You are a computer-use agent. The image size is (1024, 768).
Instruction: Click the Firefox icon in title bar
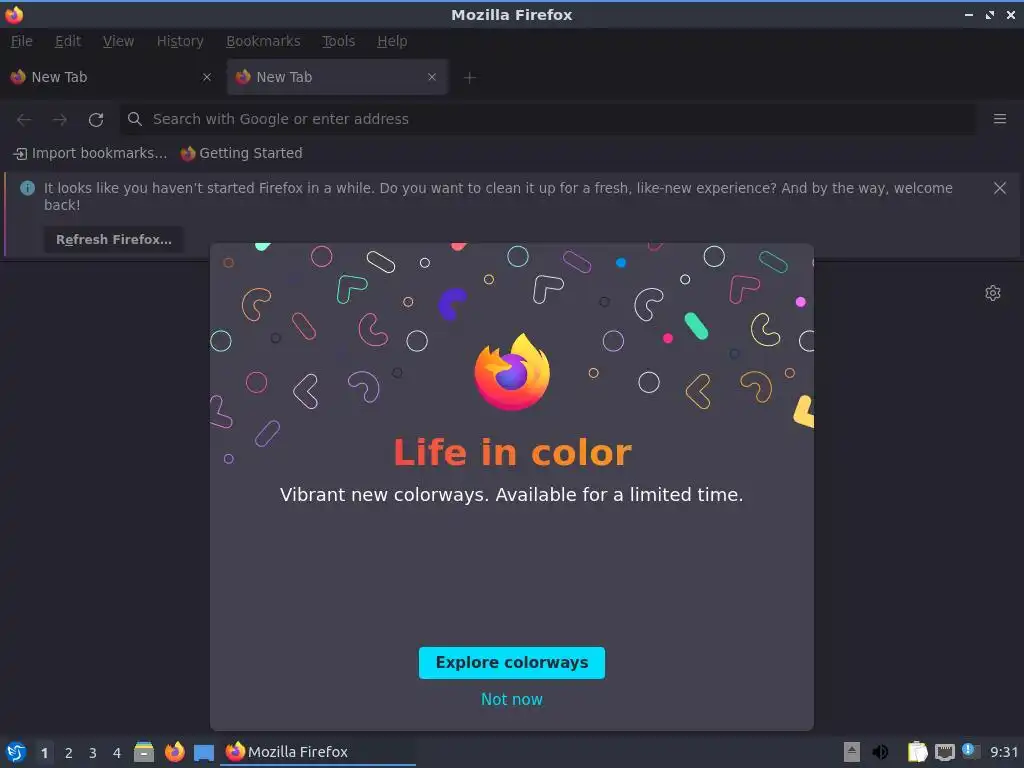[x=14, y=14]
